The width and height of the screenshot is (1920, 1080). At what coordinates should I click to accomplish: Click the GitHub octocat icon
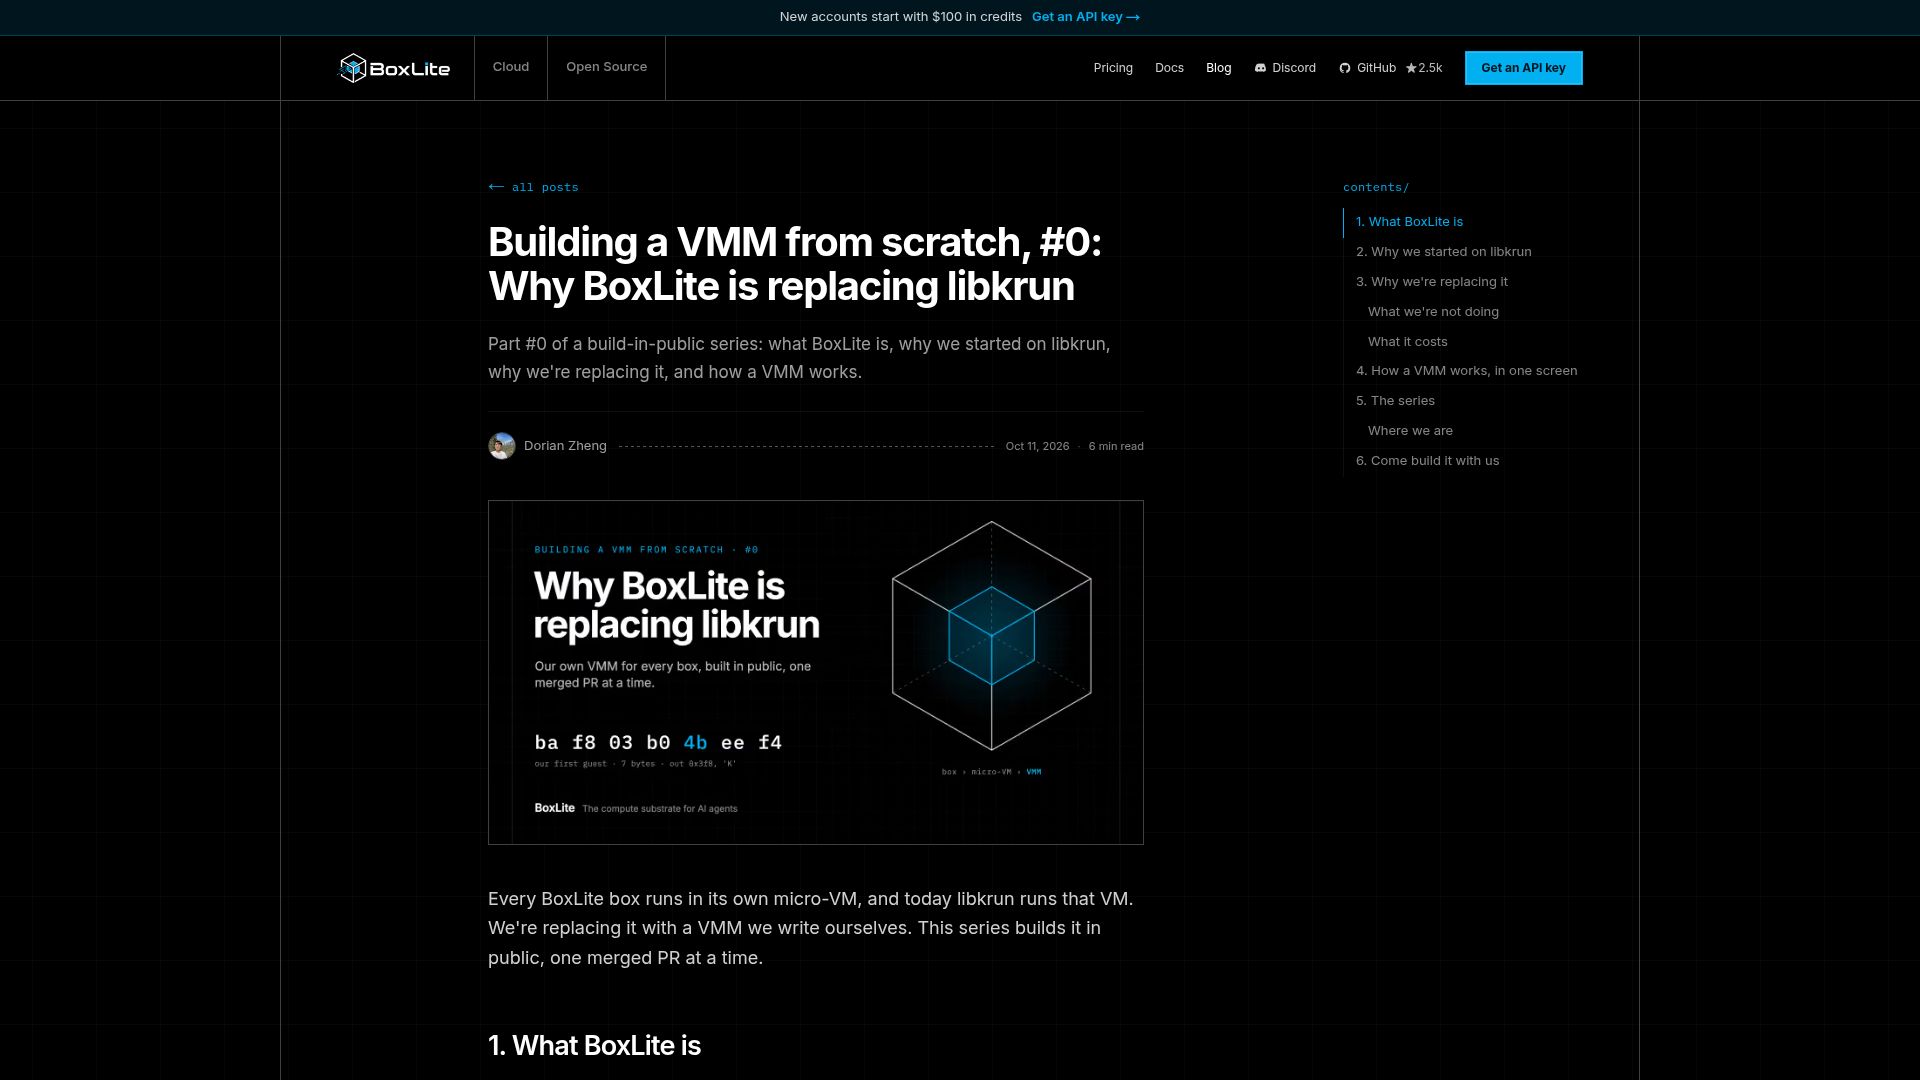pos(1345,68)
